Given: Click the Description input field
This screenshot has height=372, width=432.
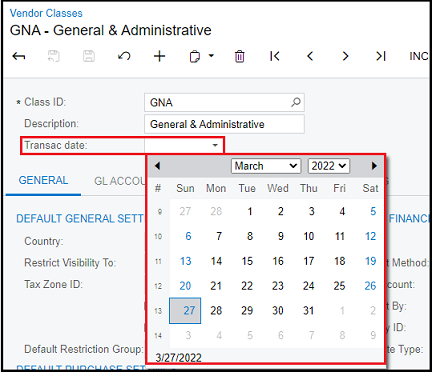Looking at the screenshot, I should coord(224,124).
